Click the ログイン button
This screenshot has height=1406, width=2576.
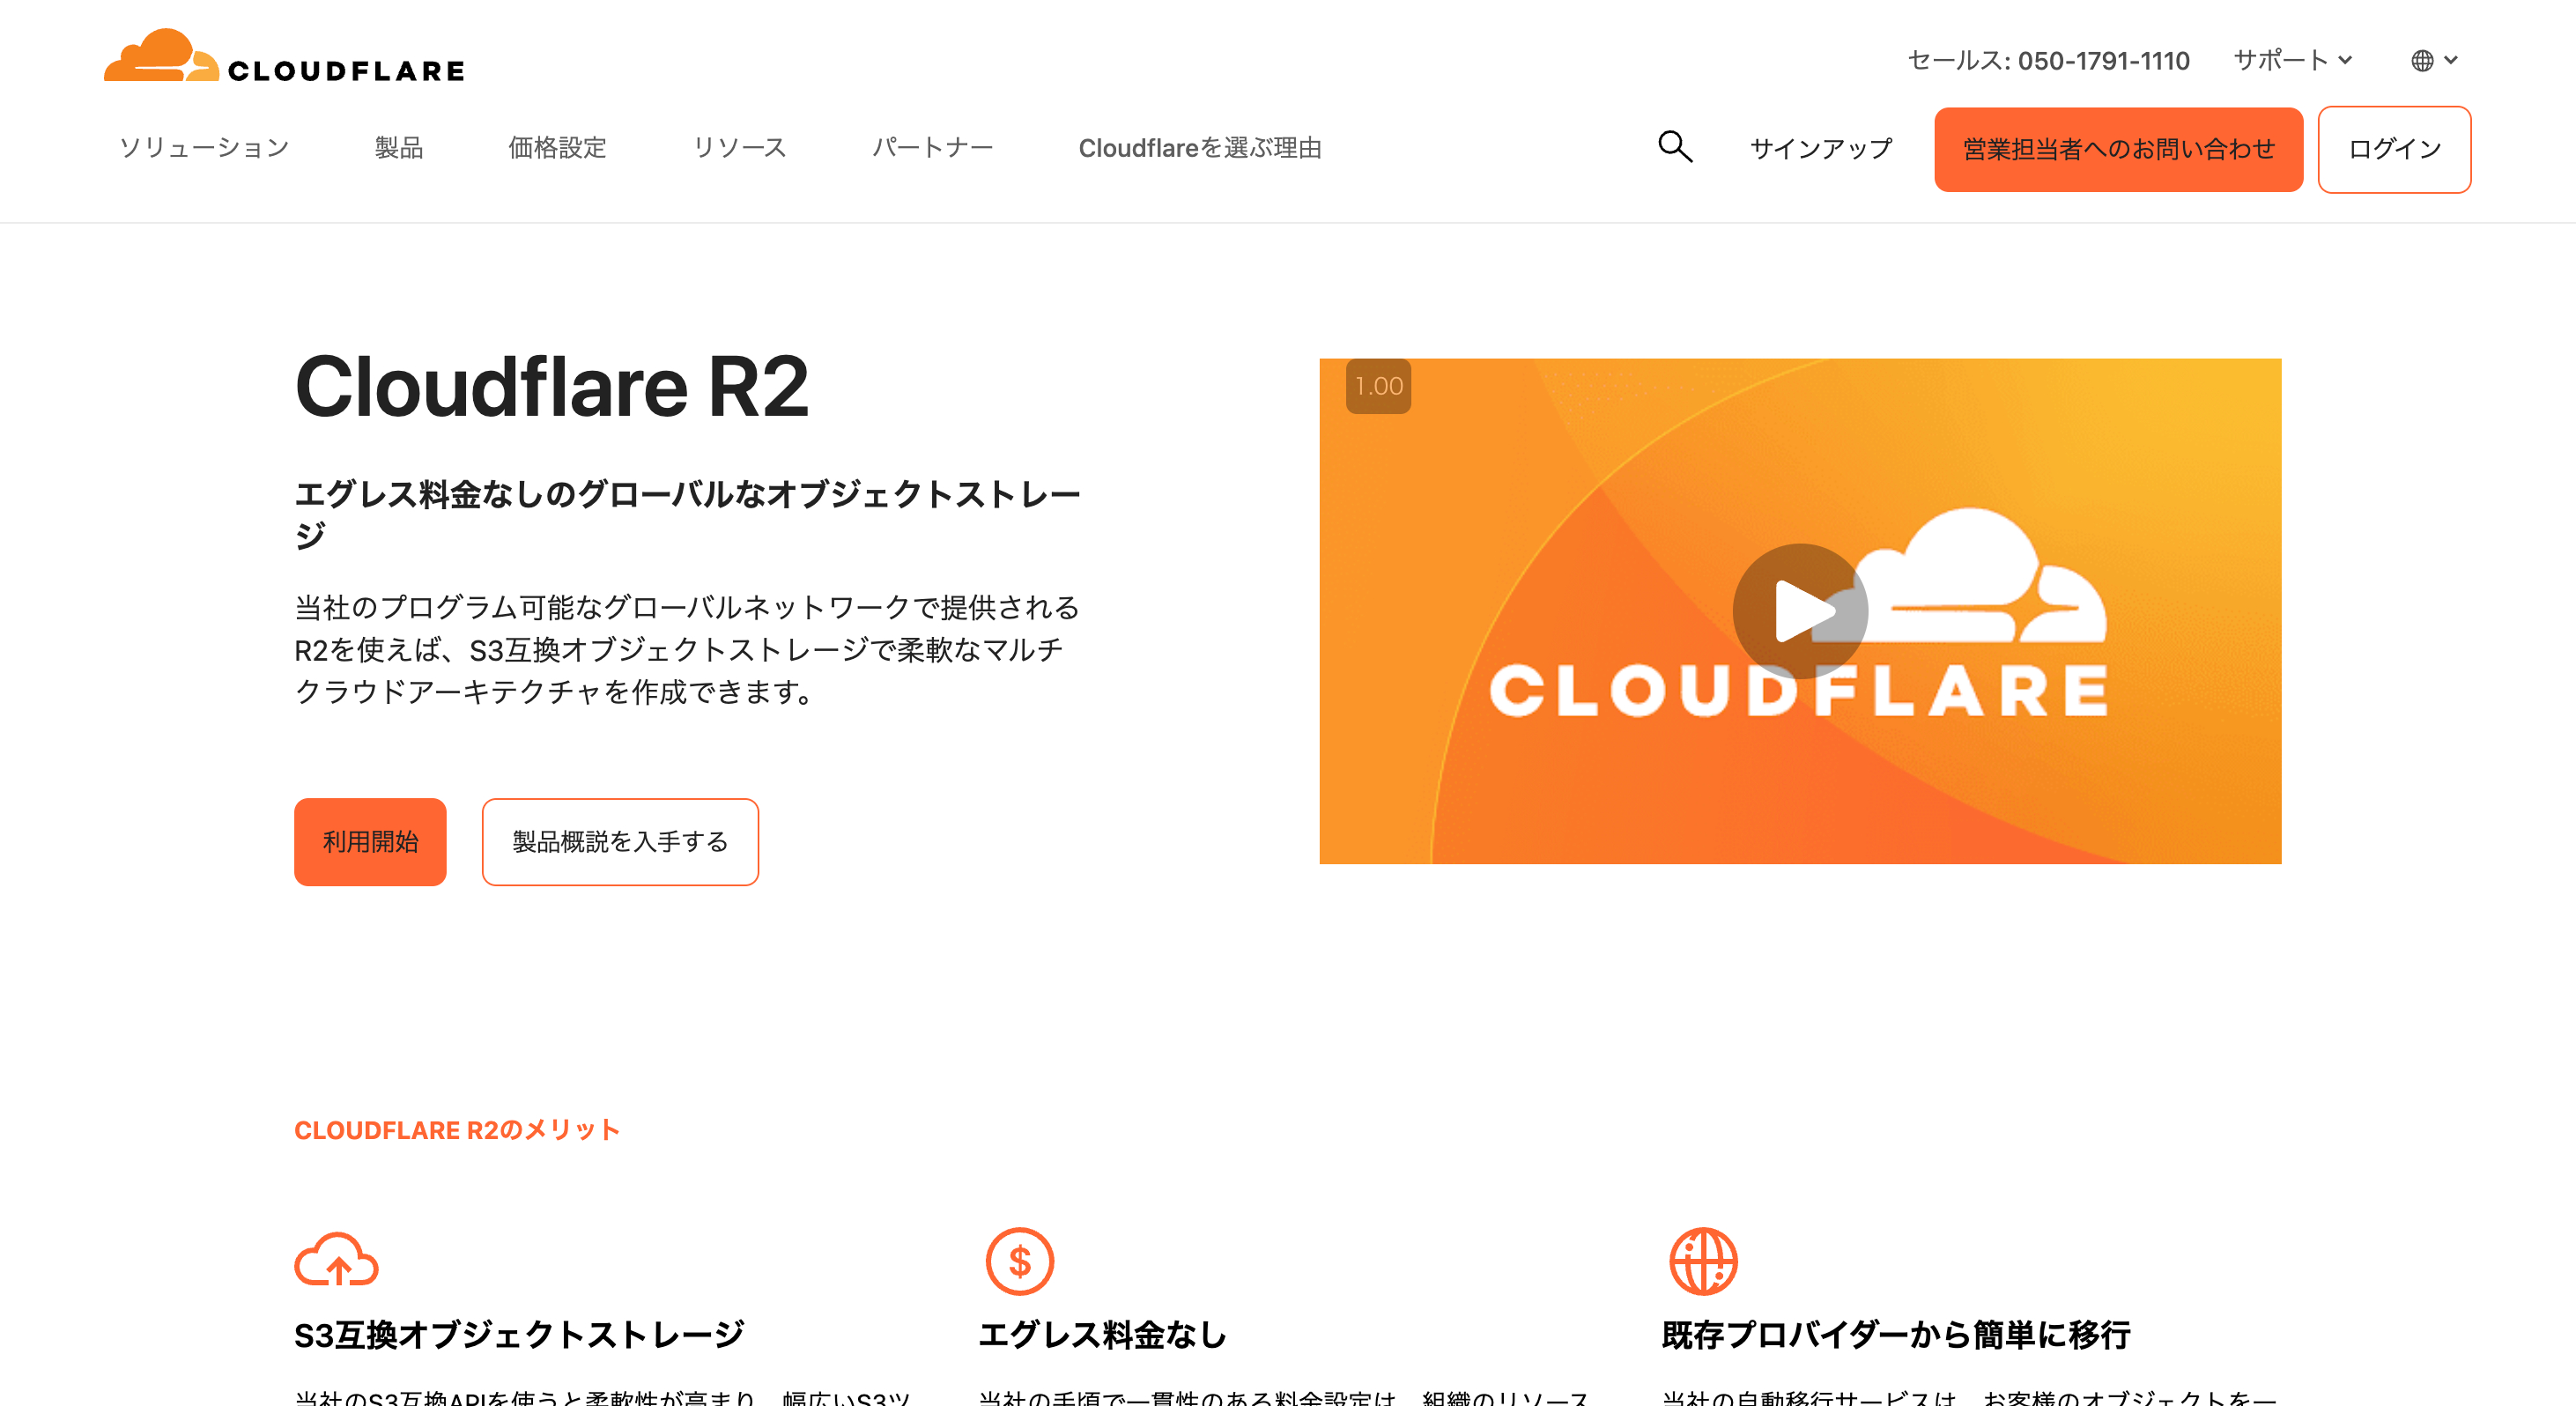point(2394,149)
